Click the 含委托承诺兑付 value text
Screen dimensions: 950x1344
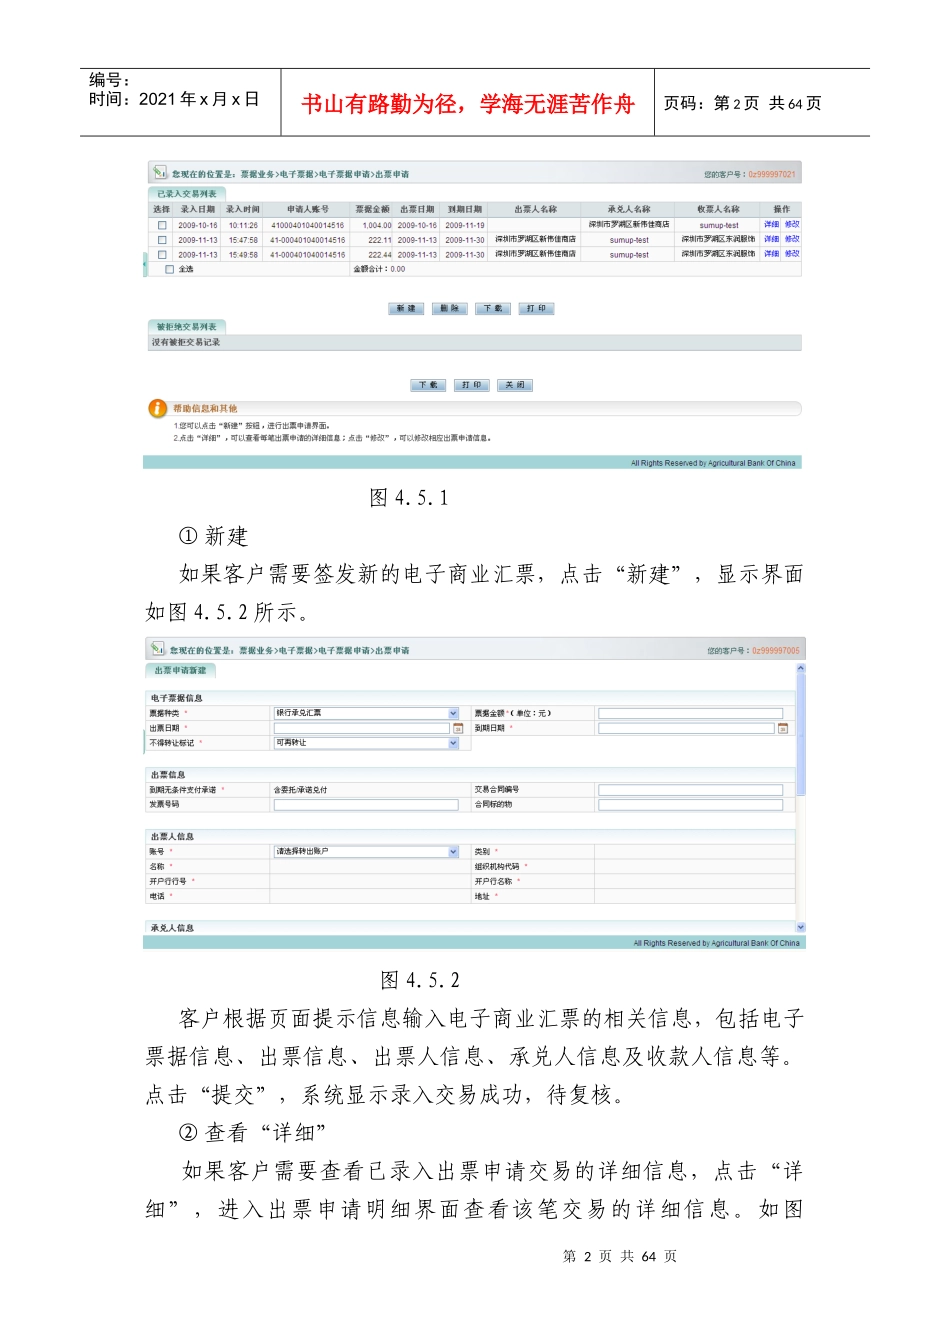(301, 790)
